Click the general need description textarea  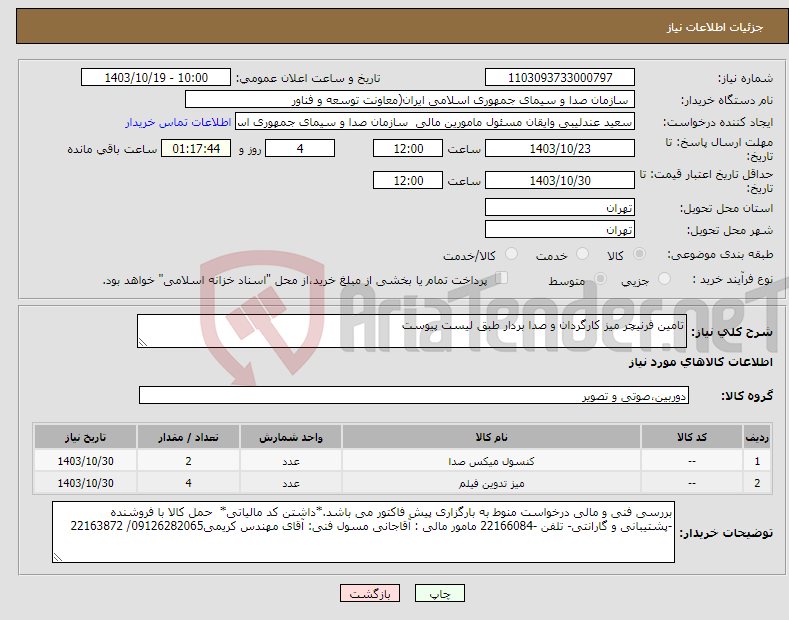[412, 331]
